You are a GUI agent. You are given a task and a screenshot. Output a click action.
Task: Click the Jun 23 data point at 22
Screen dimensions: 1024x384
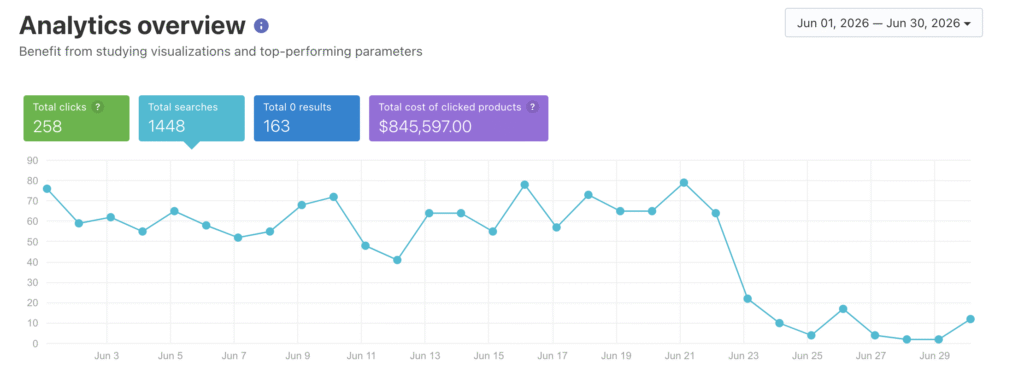pos(748,298)
